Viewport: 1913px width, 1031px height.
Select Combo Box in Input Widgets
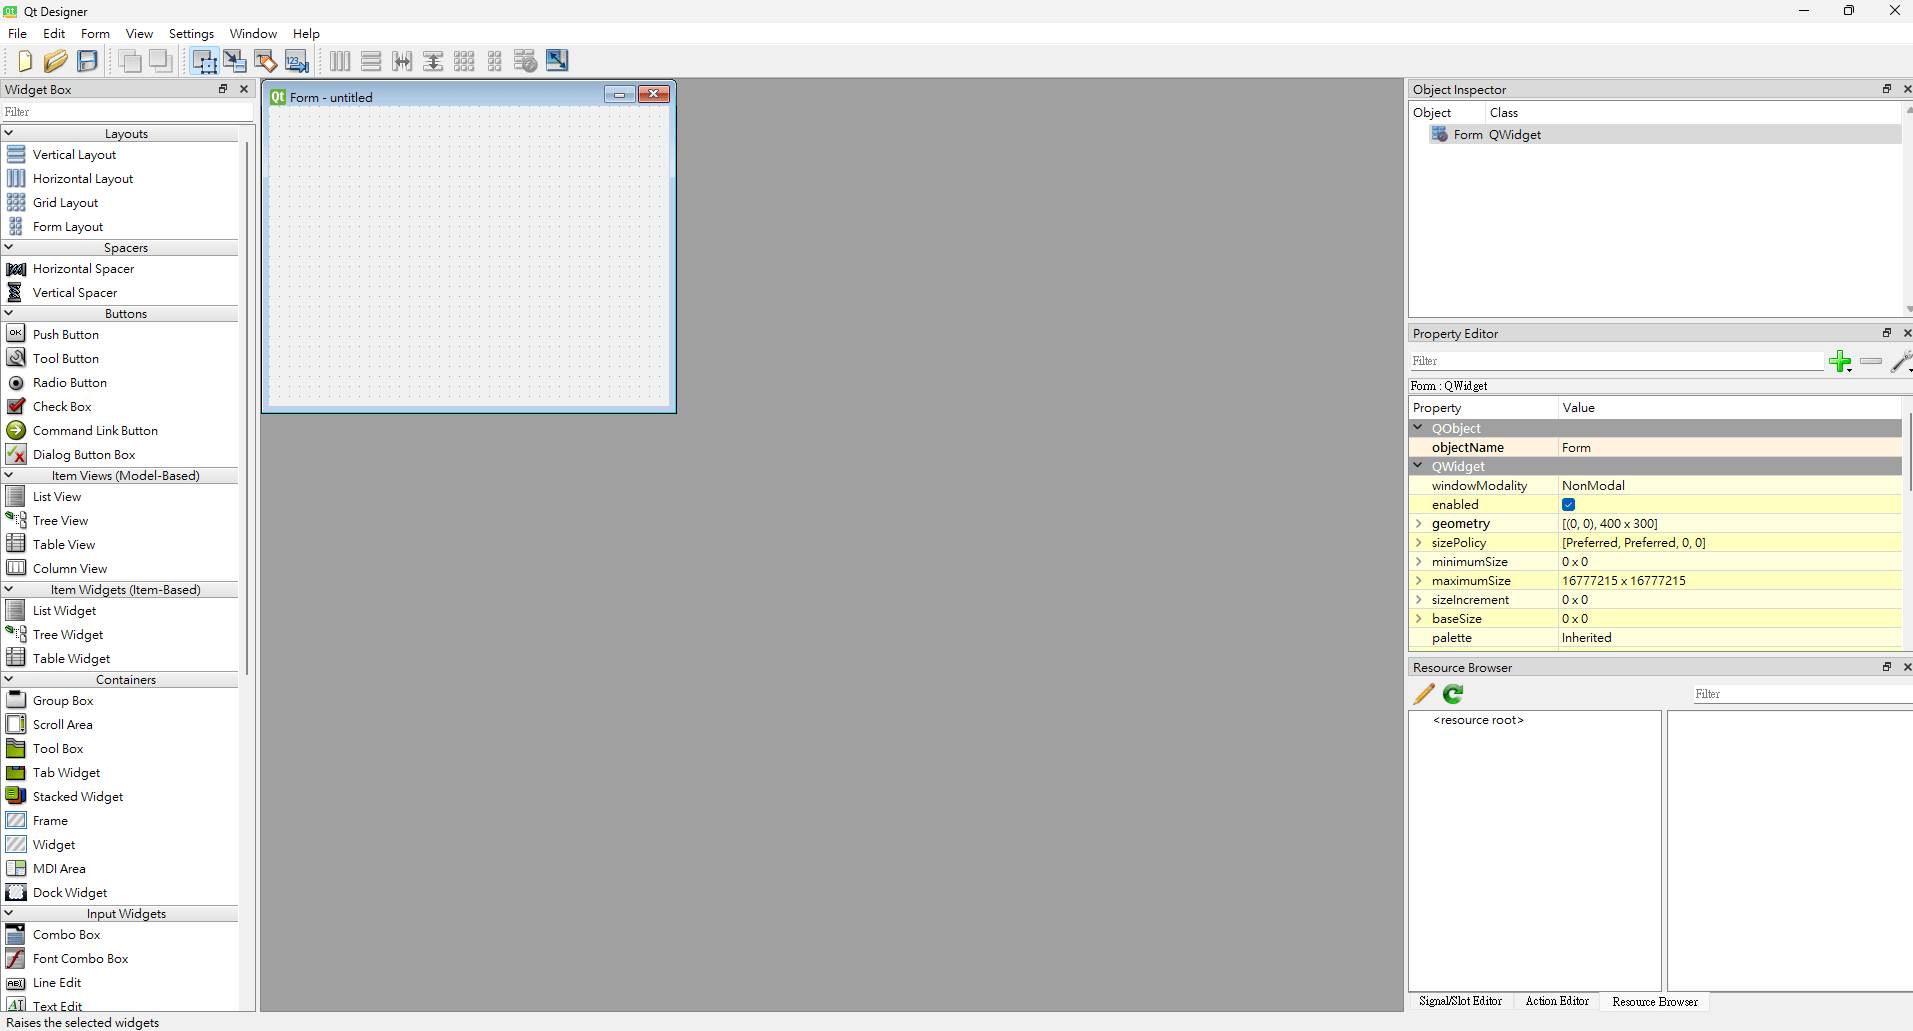(67, 935)
